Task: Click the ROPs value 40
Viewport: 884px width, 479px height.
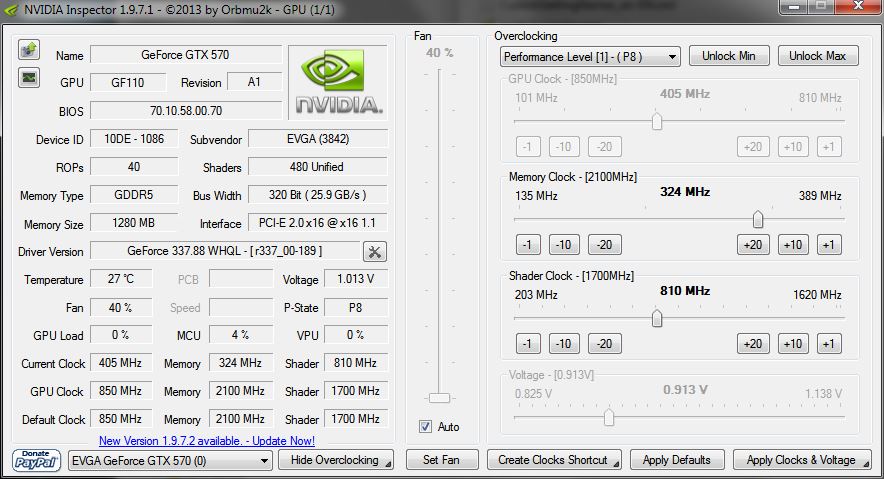Action: point(134,167)
